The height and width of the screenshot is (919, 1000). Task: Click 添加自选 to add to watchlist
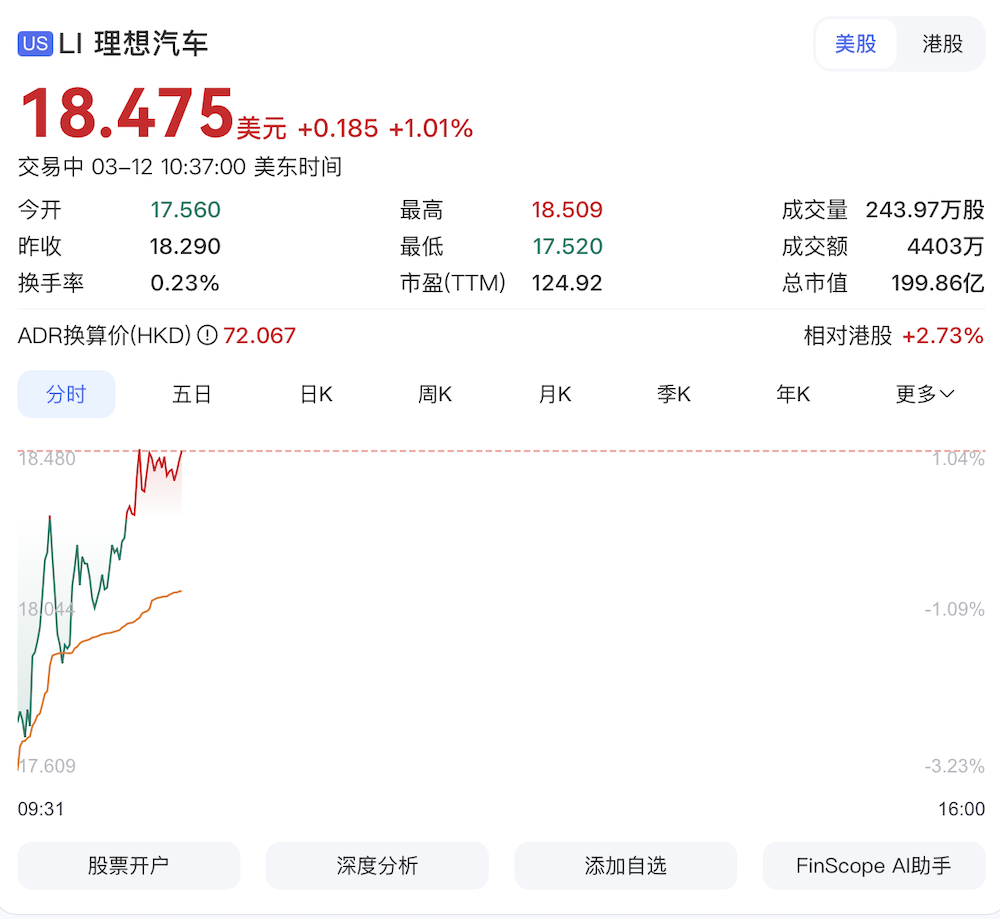pyautogui.click(x=625, y=866)
